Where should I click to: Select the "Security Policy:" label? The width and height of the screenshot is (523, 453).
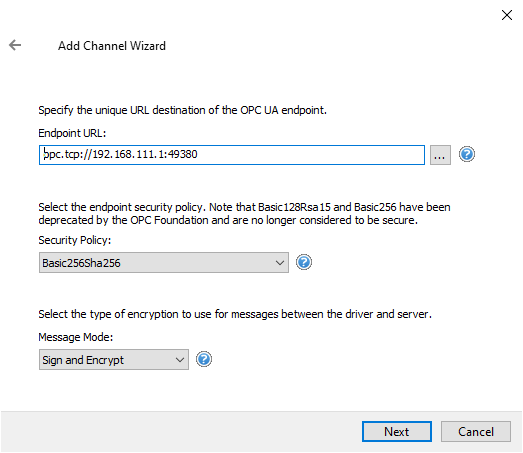point(75,240)
